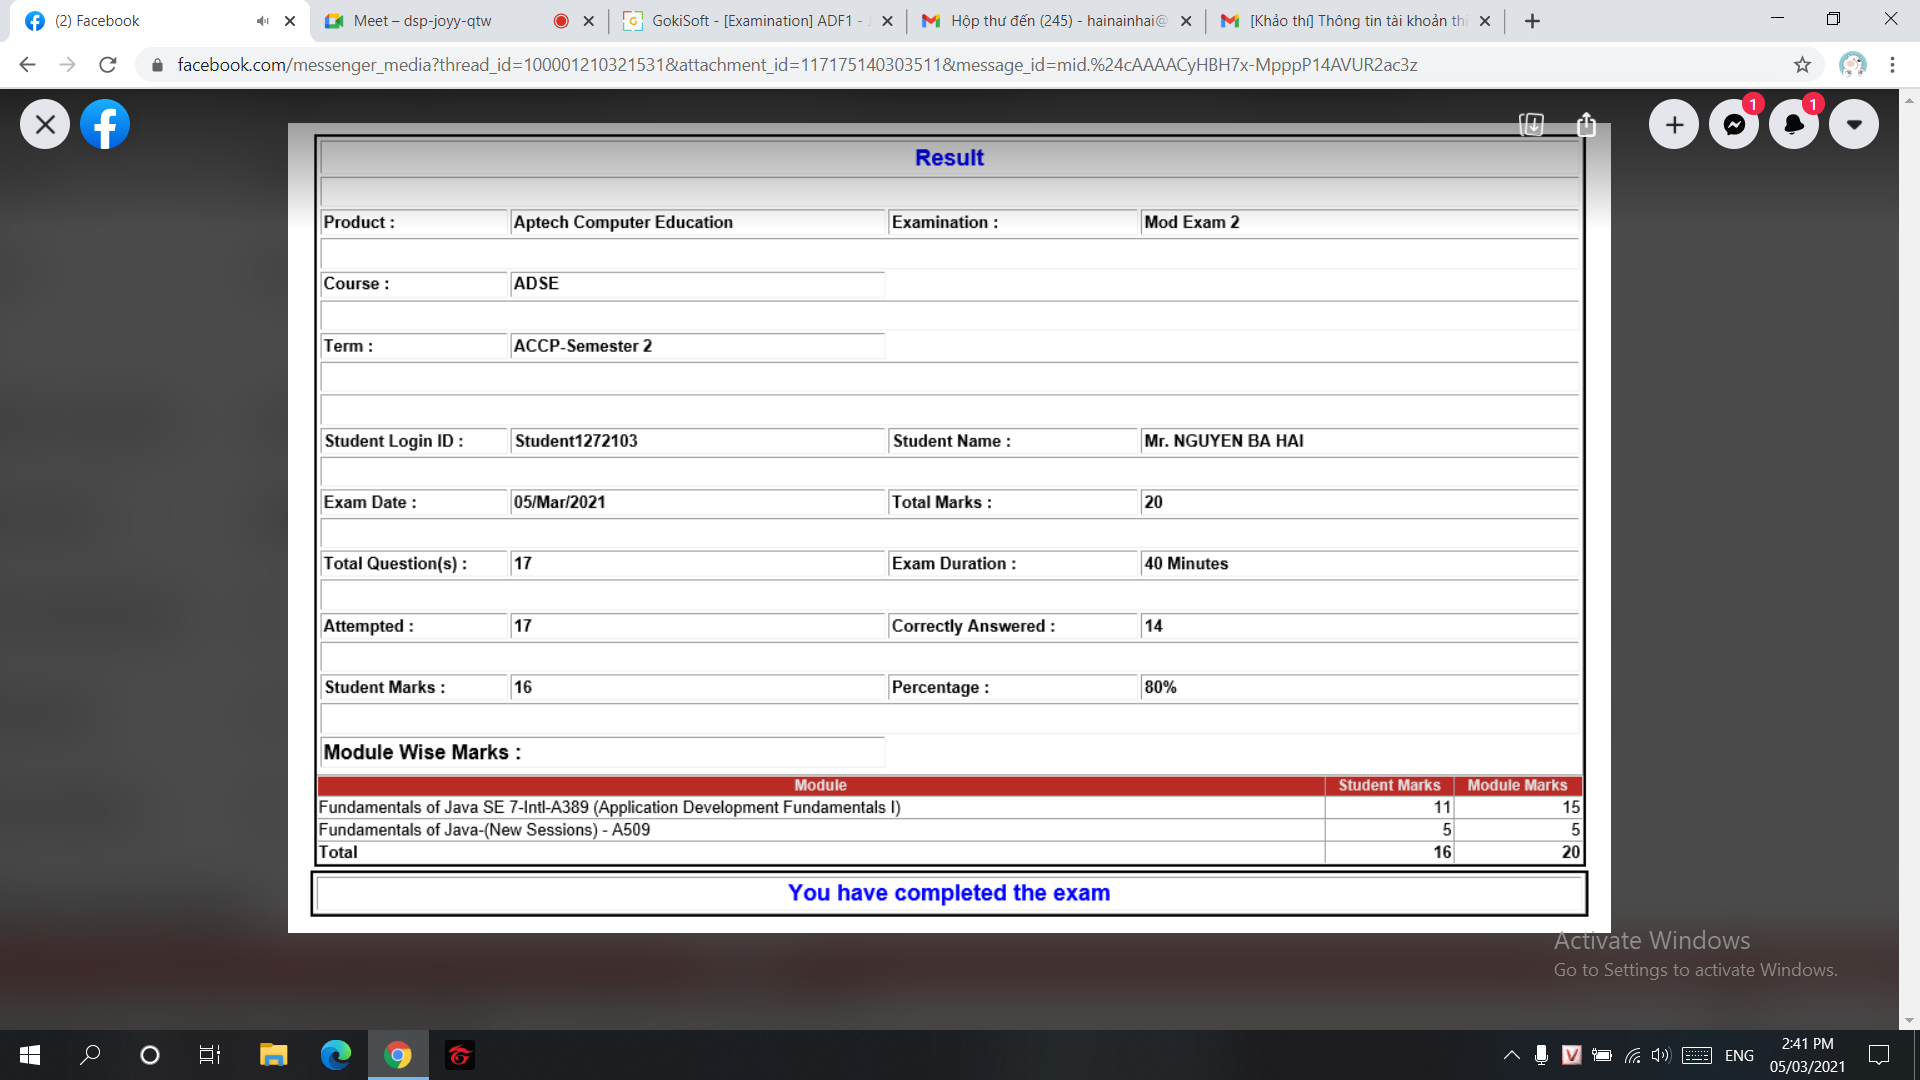Open a new browser tab
Screen dimensions: 1920x1080
[x=1532, y=21]
